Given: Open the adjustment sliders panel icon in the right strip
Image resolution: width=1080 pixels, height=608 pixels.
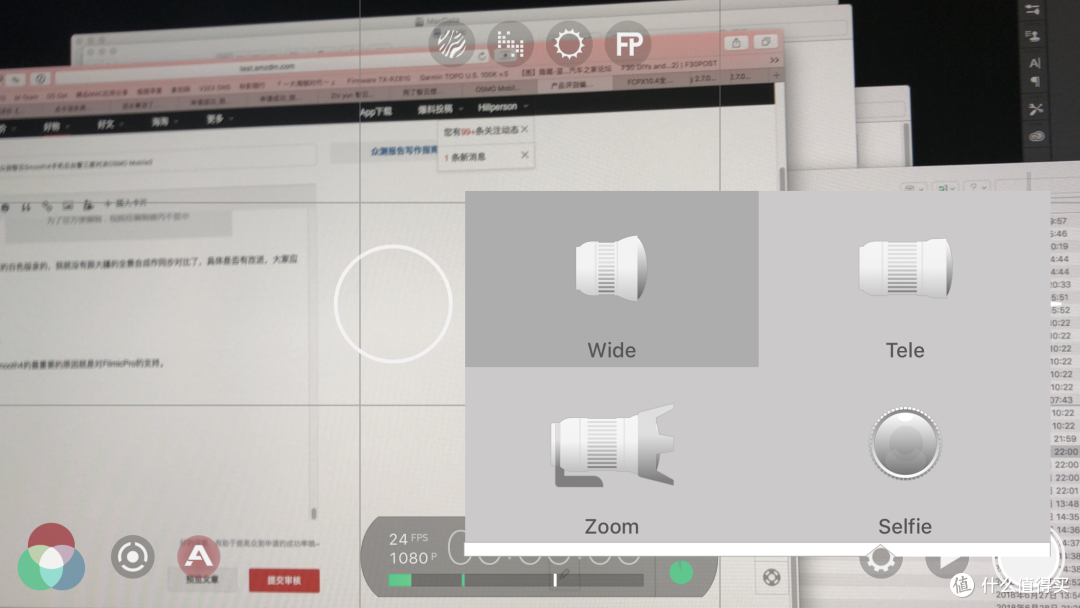Looking at the screenshot, I should point(1032,10).
